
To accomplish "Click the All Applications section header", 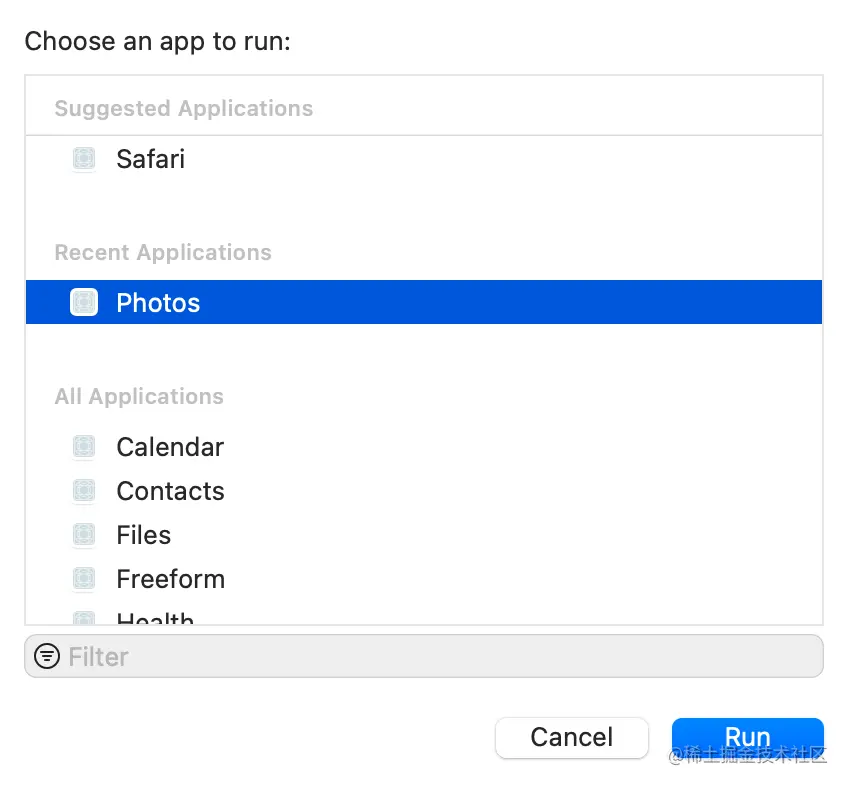I will click(139, 397).
